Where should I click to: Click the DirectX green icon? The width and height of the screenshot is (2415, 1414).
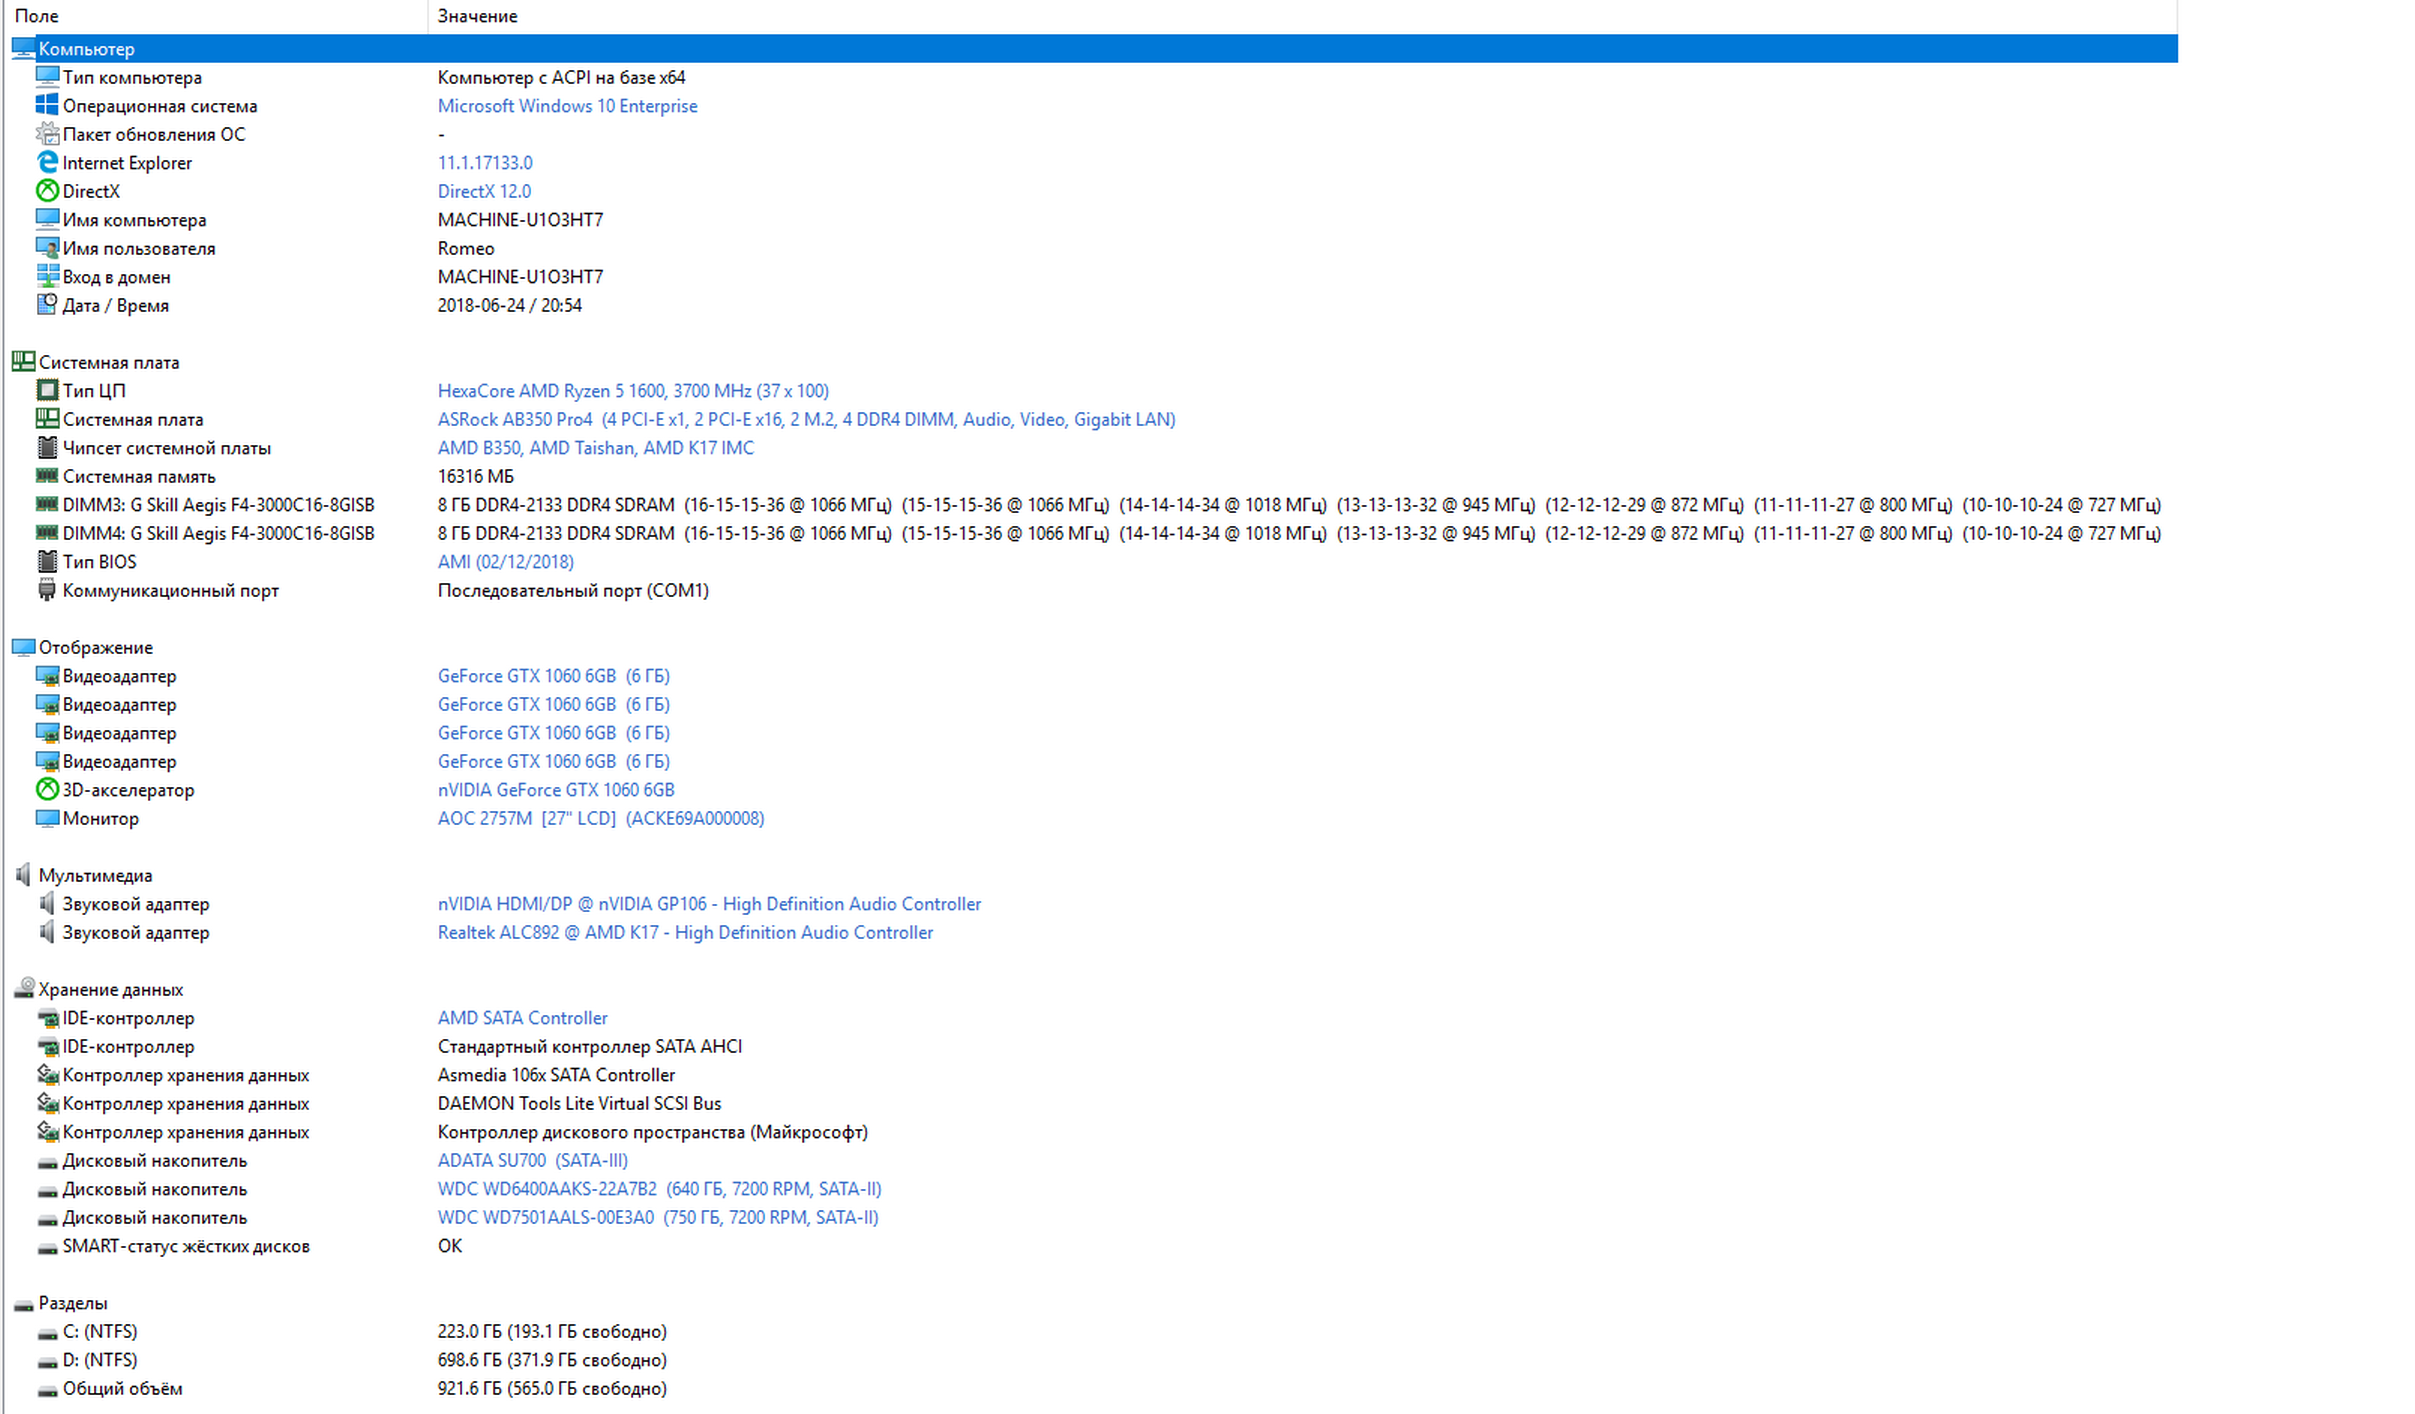click(x=47, y=190)
